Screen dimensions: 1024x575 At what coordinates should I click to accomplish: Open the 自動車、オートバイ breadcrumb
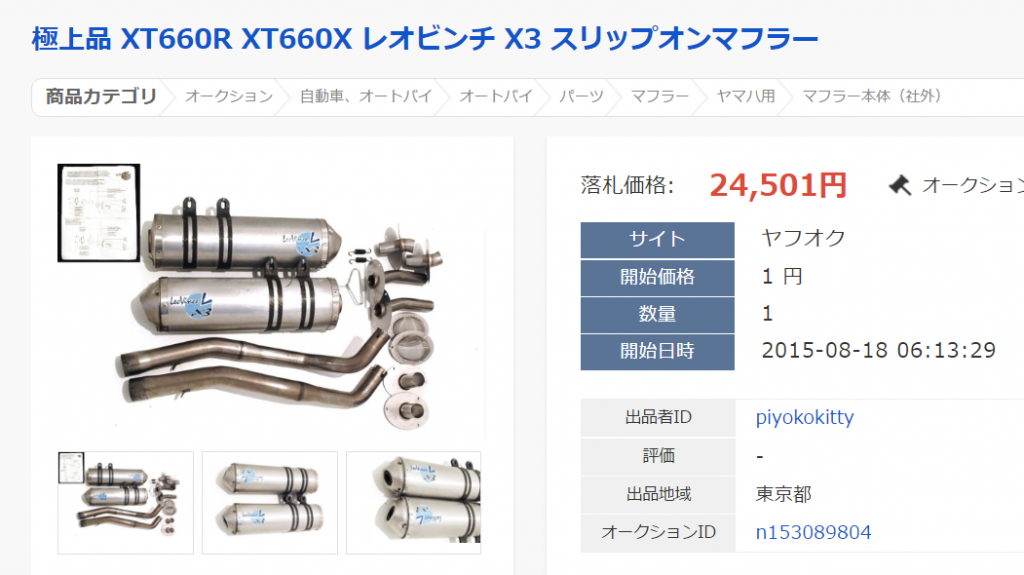coord(366,97)
